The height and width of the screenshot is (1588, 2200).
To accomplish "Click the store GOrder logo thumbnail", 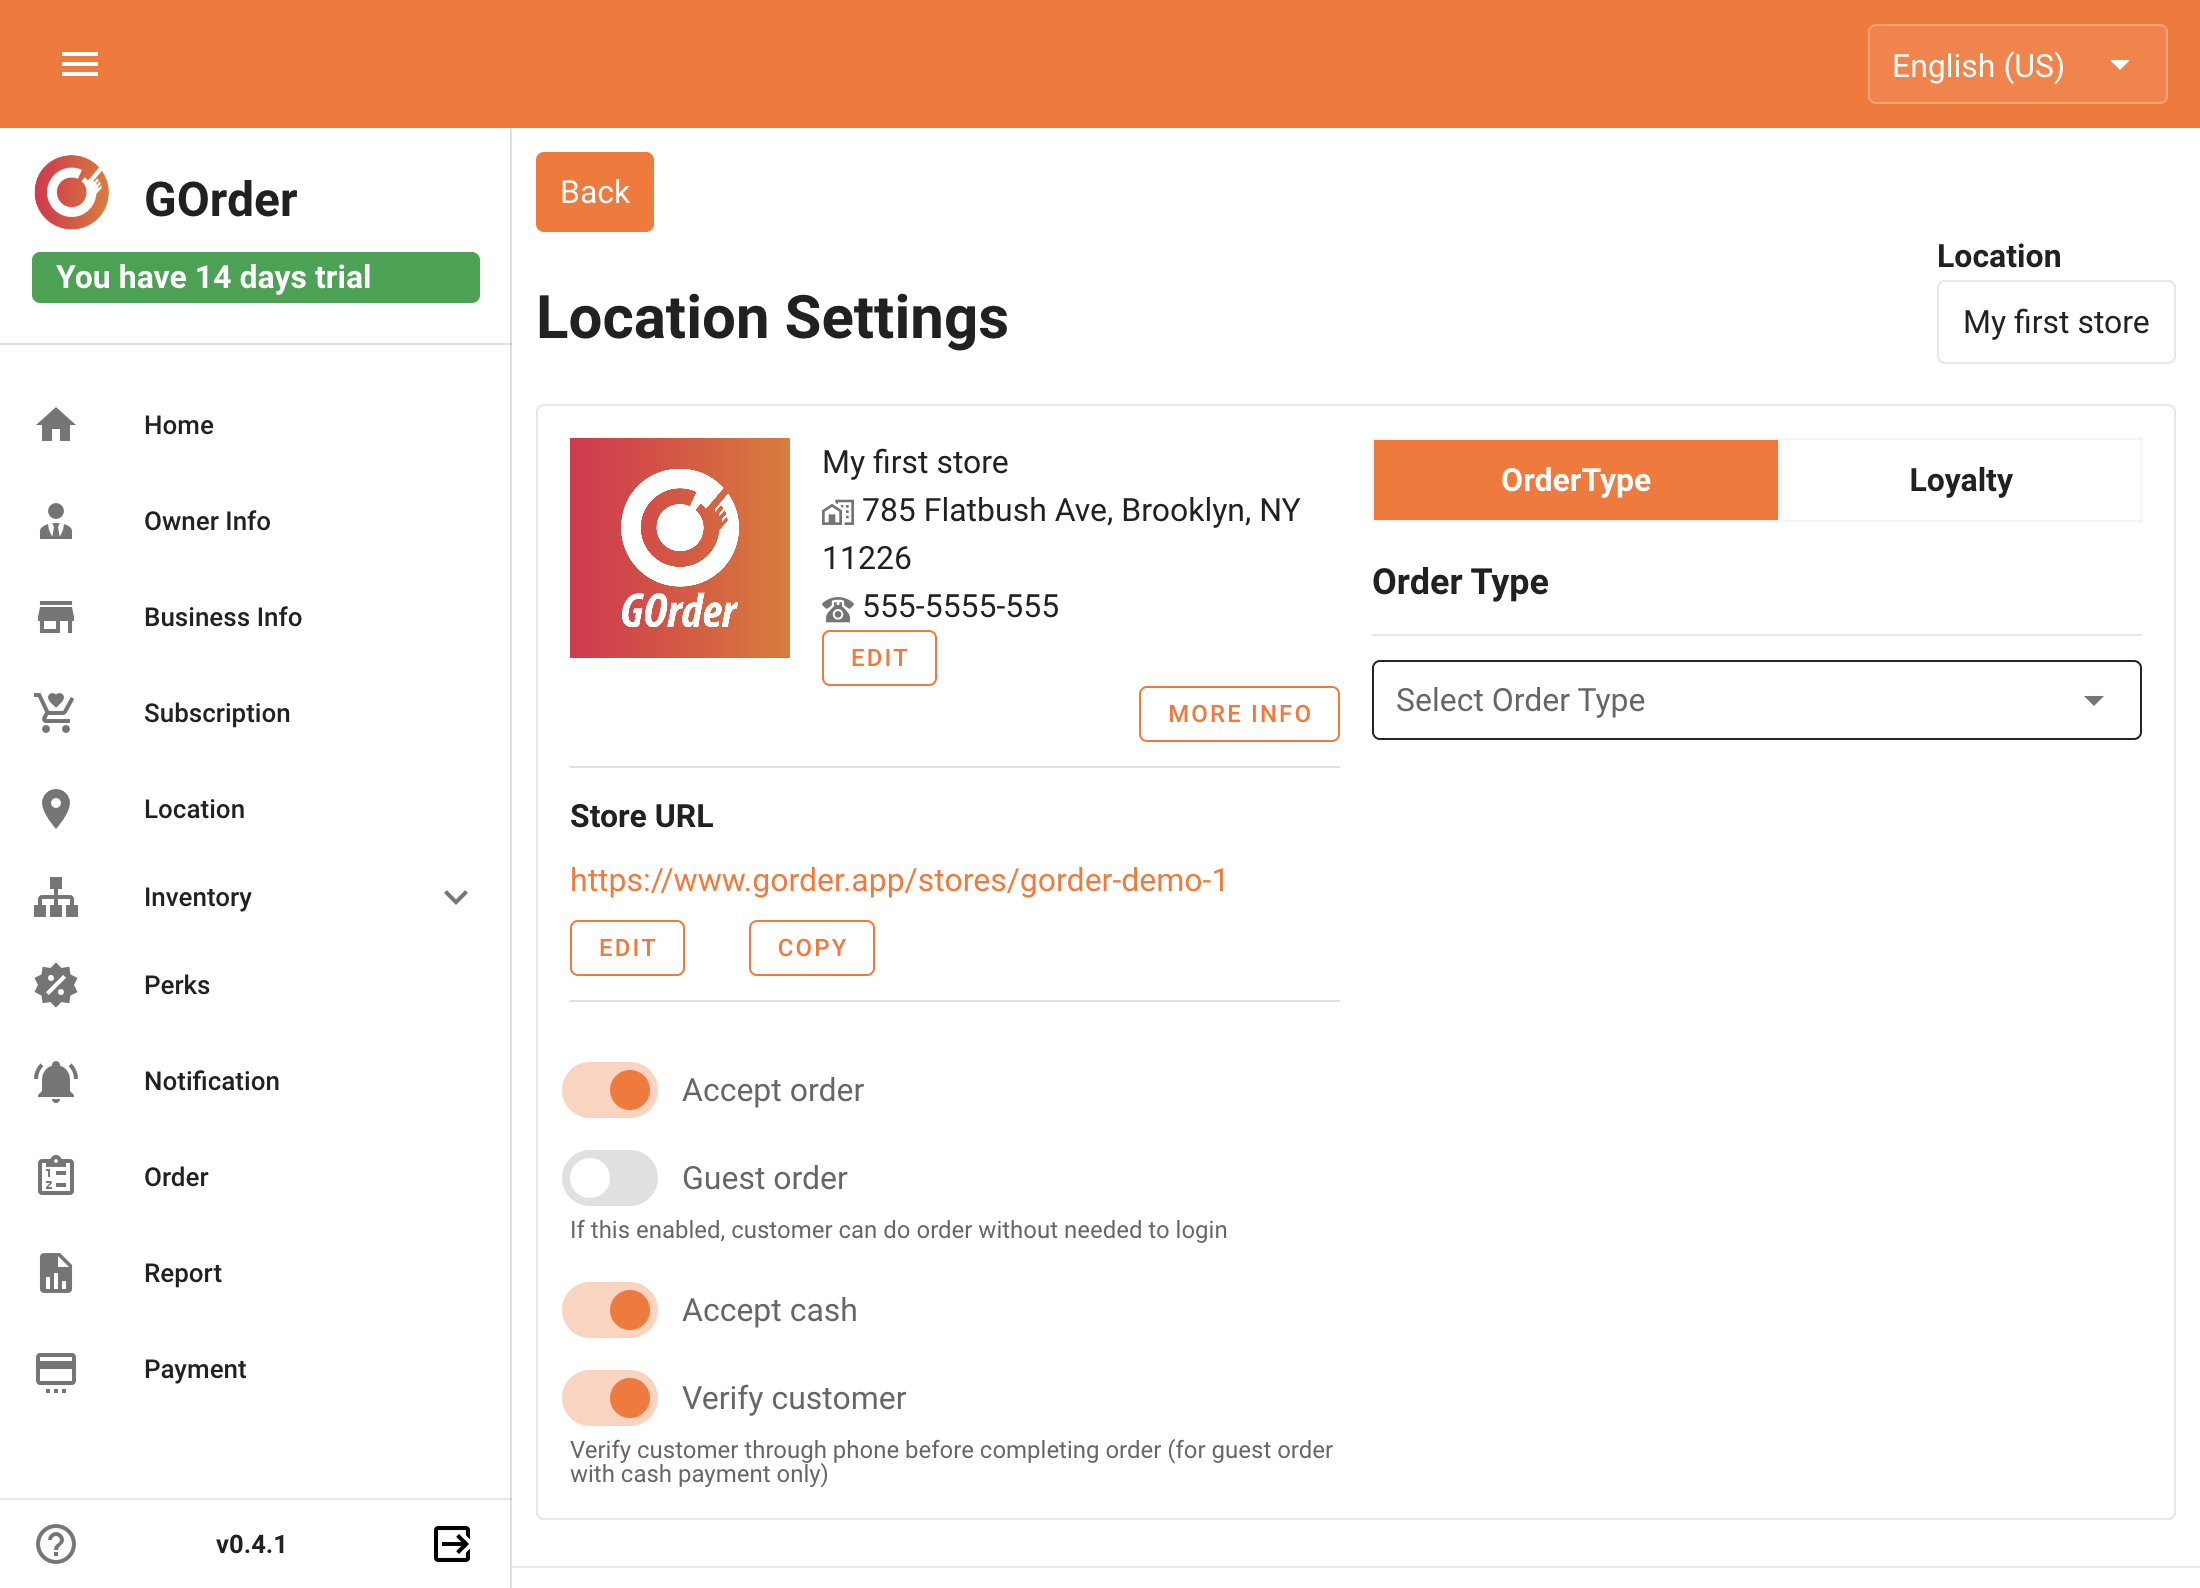I will point(680,548).
